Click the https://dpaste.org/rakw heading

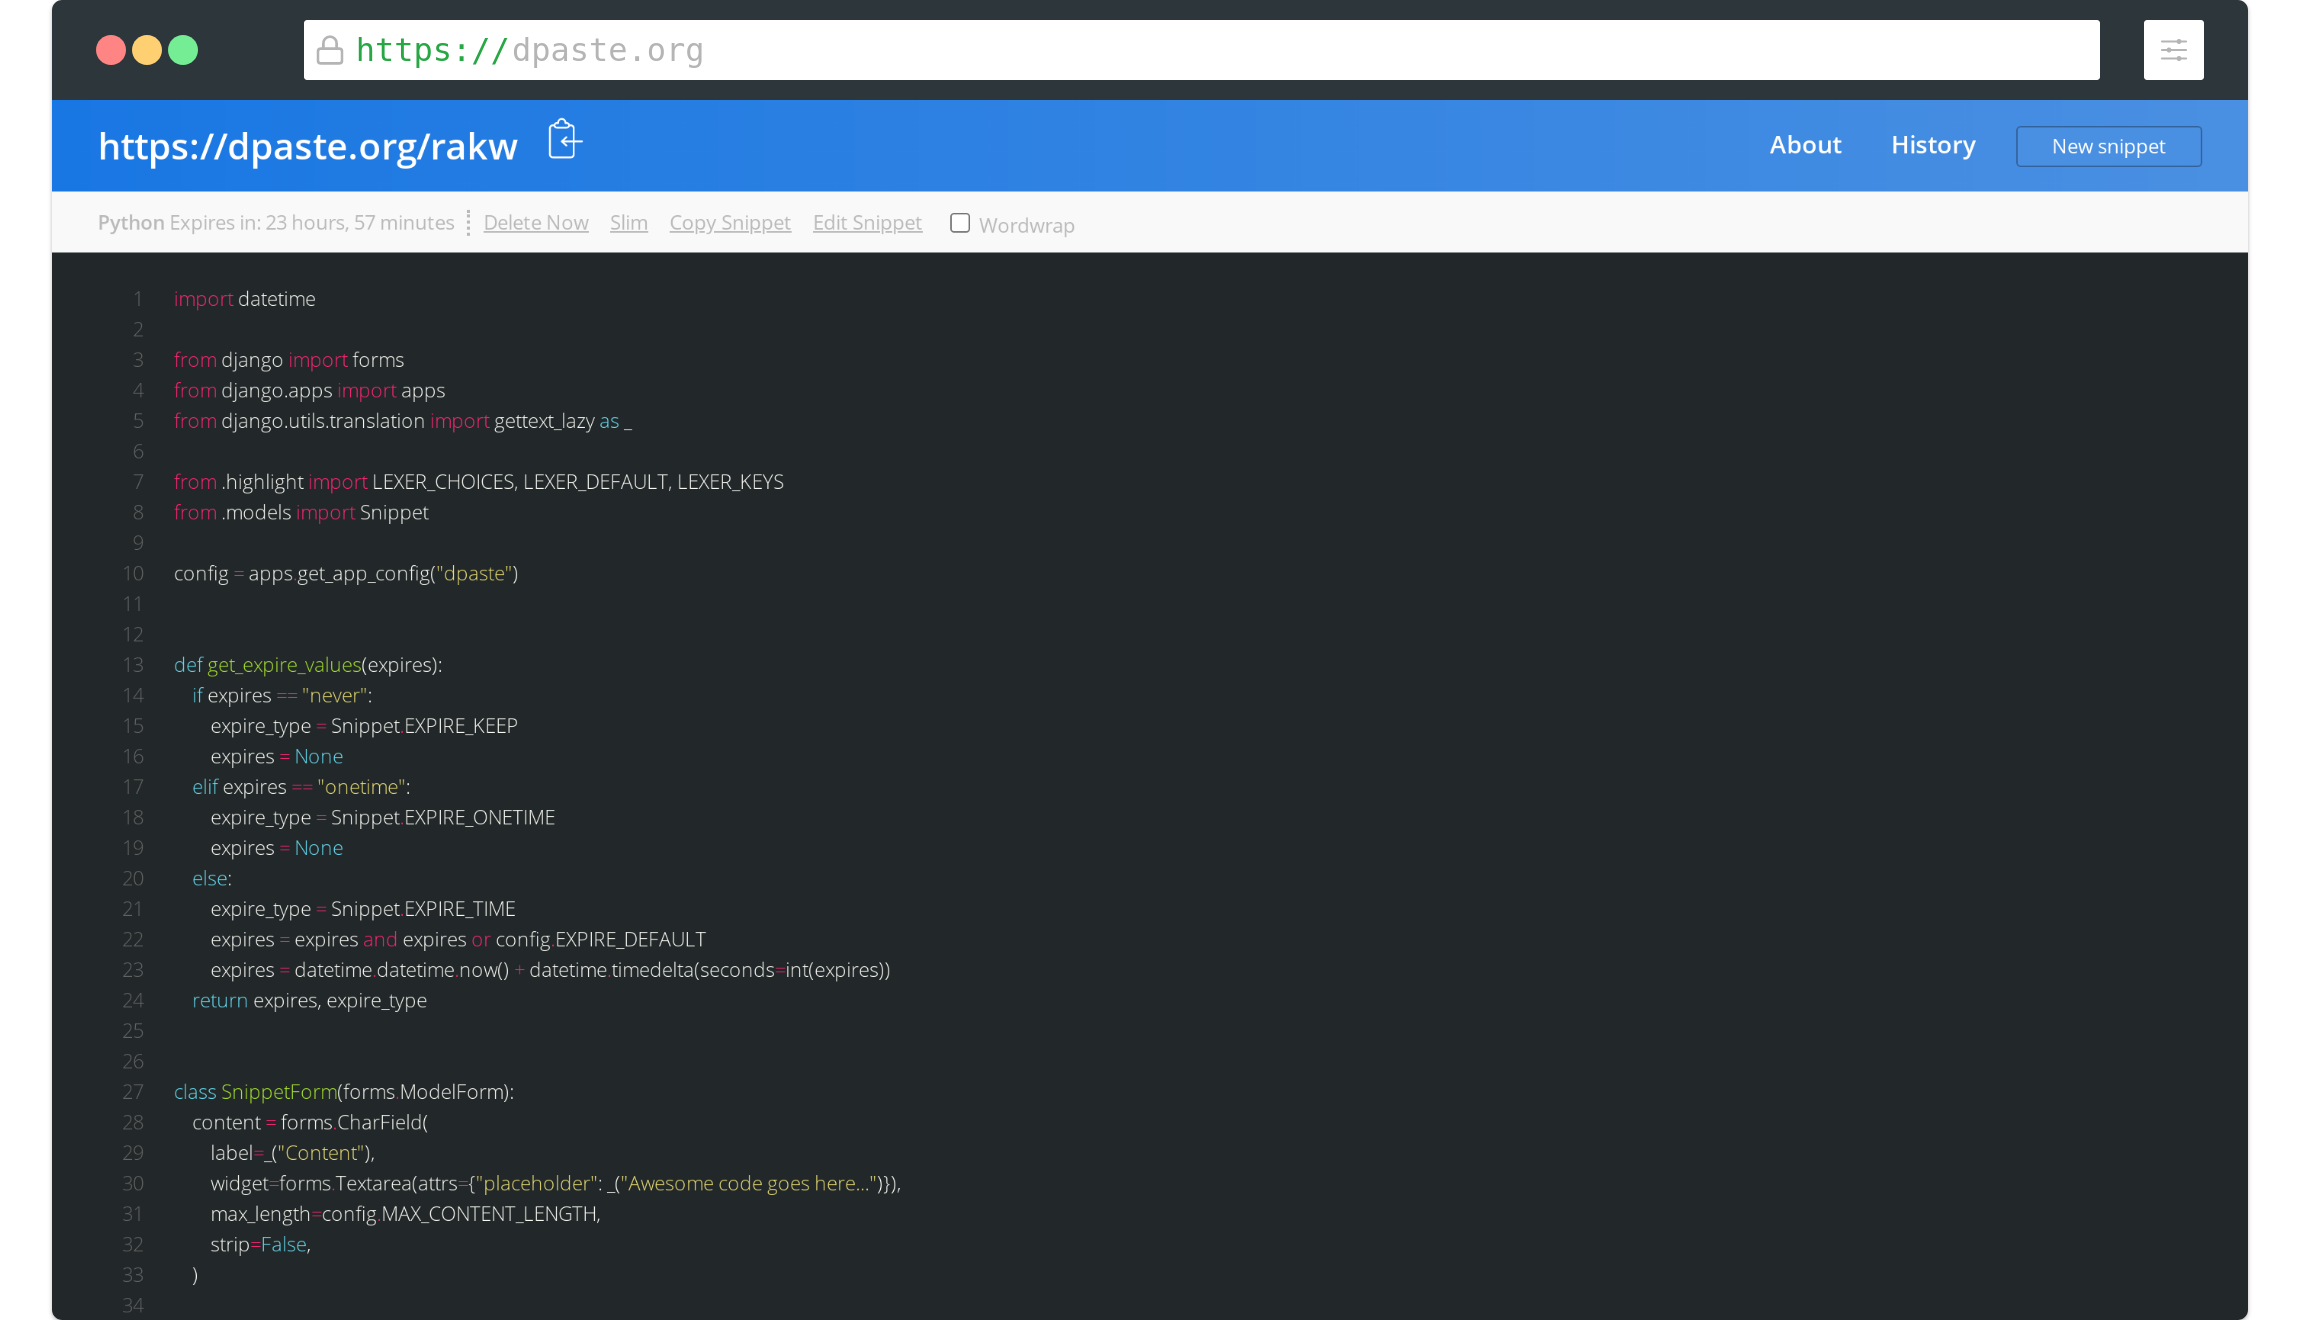(x=308, y=146)
